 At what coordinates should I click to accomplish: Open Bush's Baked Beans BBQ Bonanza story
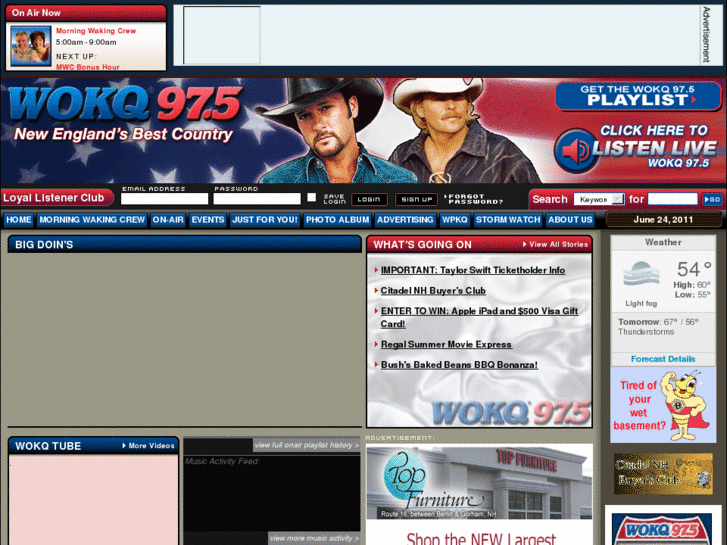pos(459,365)
